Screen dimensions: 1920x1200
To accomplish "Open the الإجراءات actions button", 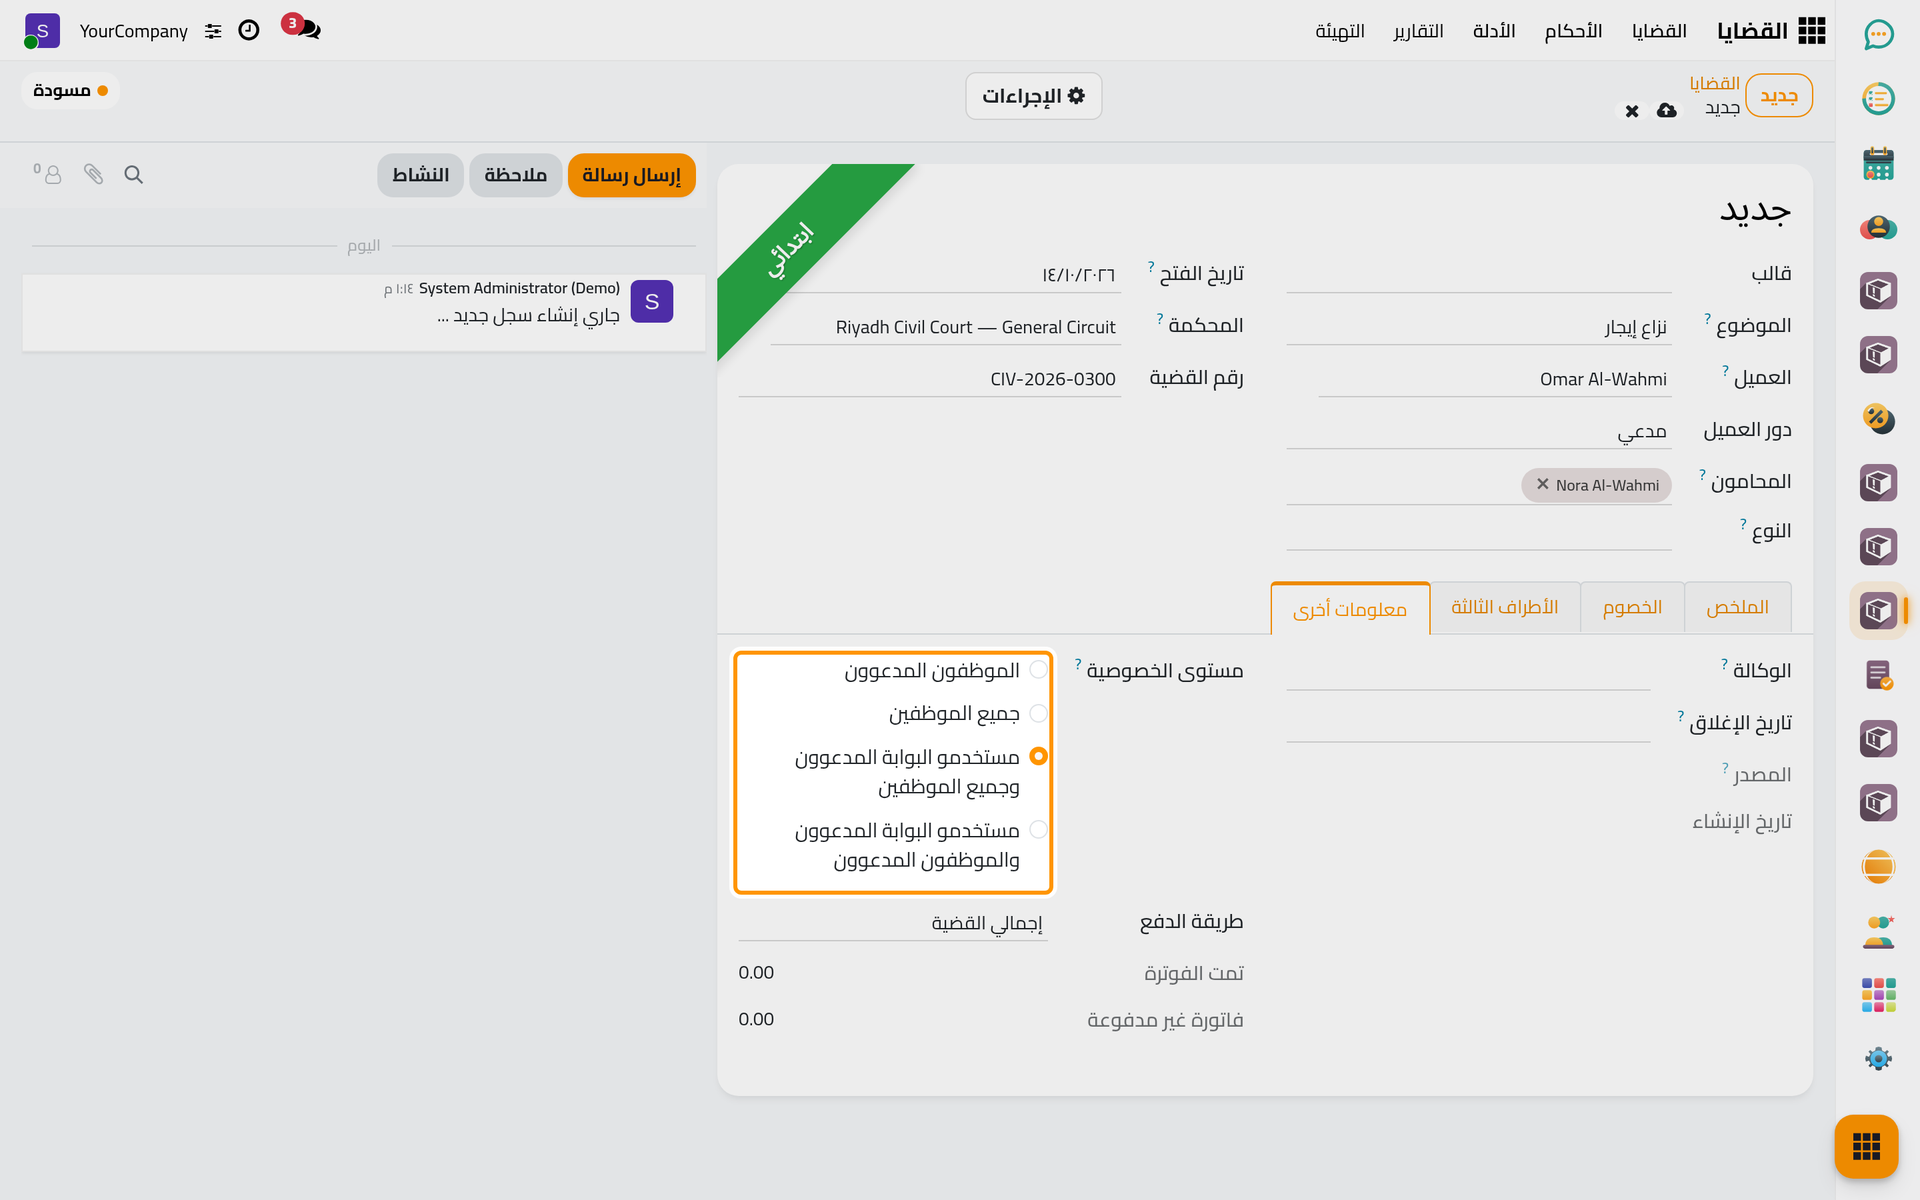I will (1033, 96).
